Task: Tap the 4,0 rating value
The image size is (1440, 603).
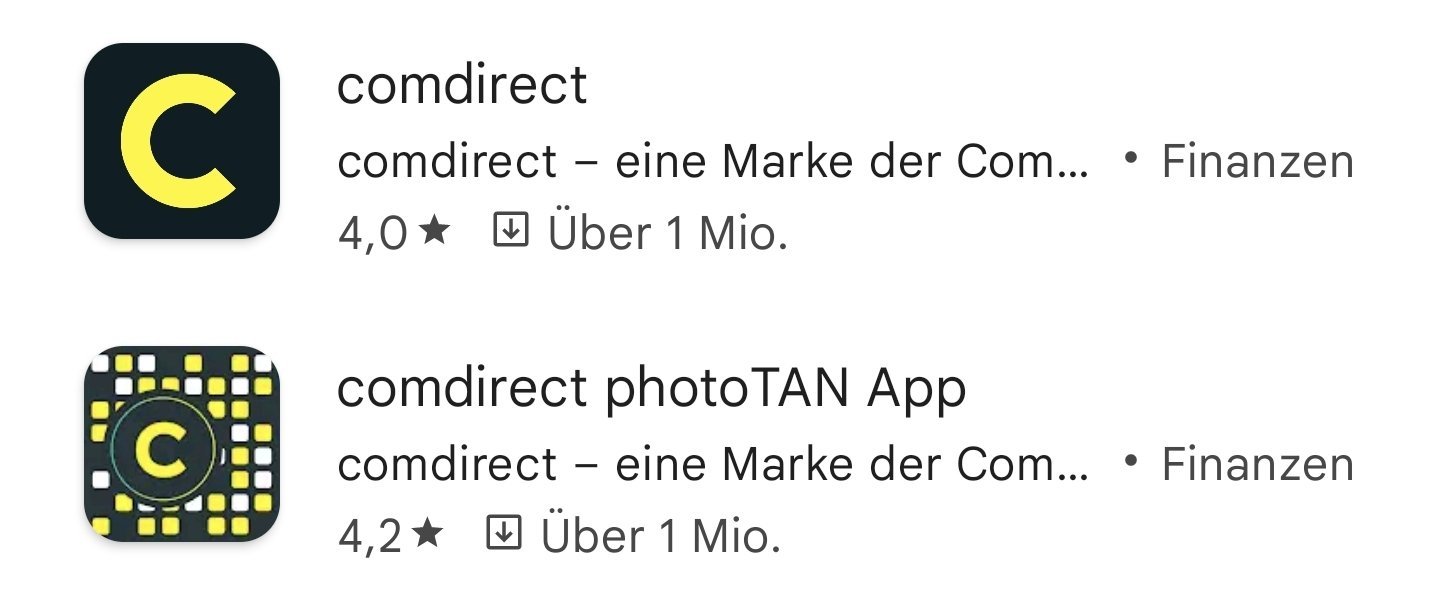Action: 373,234
